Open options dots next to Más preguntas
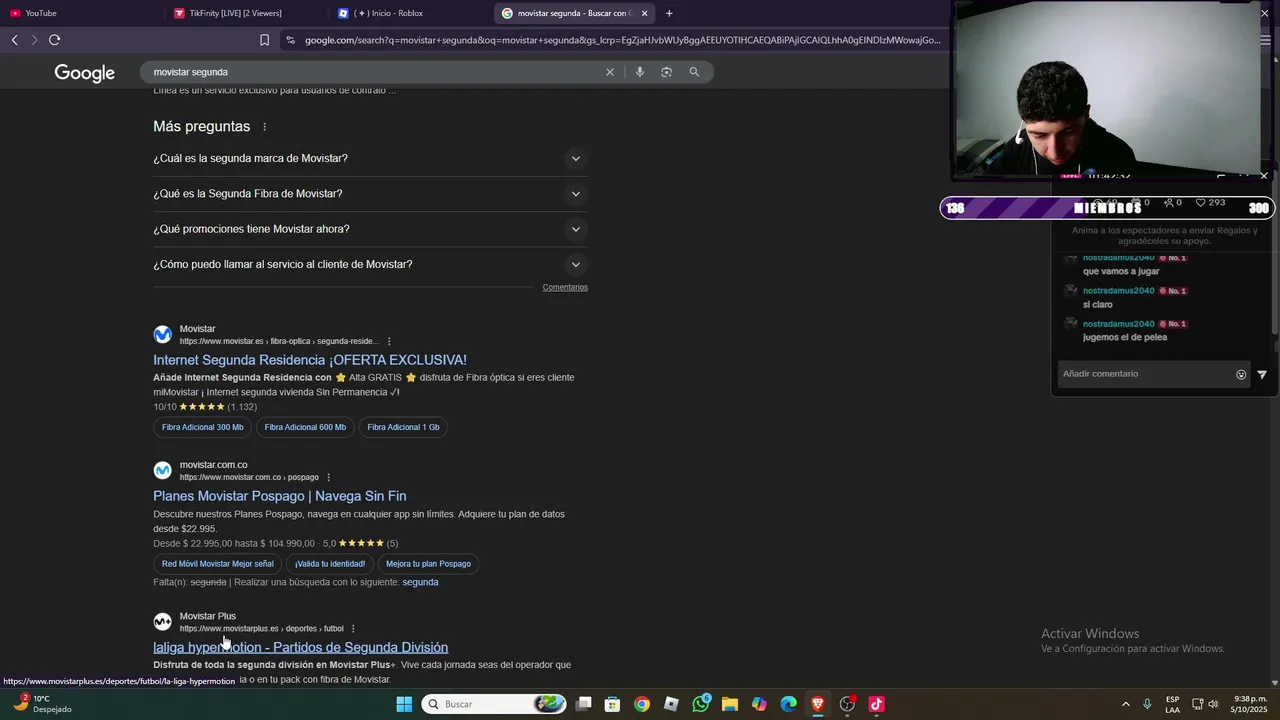Image resolution: width=1280 pixels, height=720 pixels. 265,127
